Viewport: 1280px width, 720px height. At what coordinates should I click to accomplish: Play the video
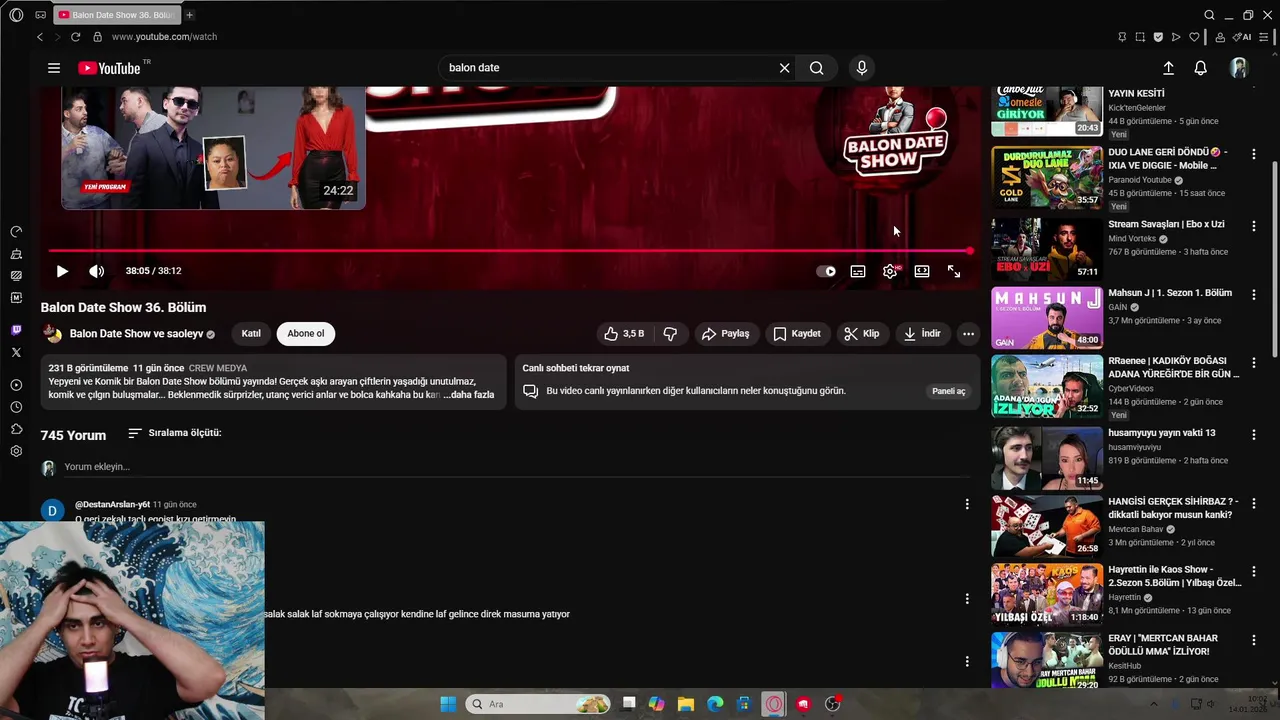62,271
